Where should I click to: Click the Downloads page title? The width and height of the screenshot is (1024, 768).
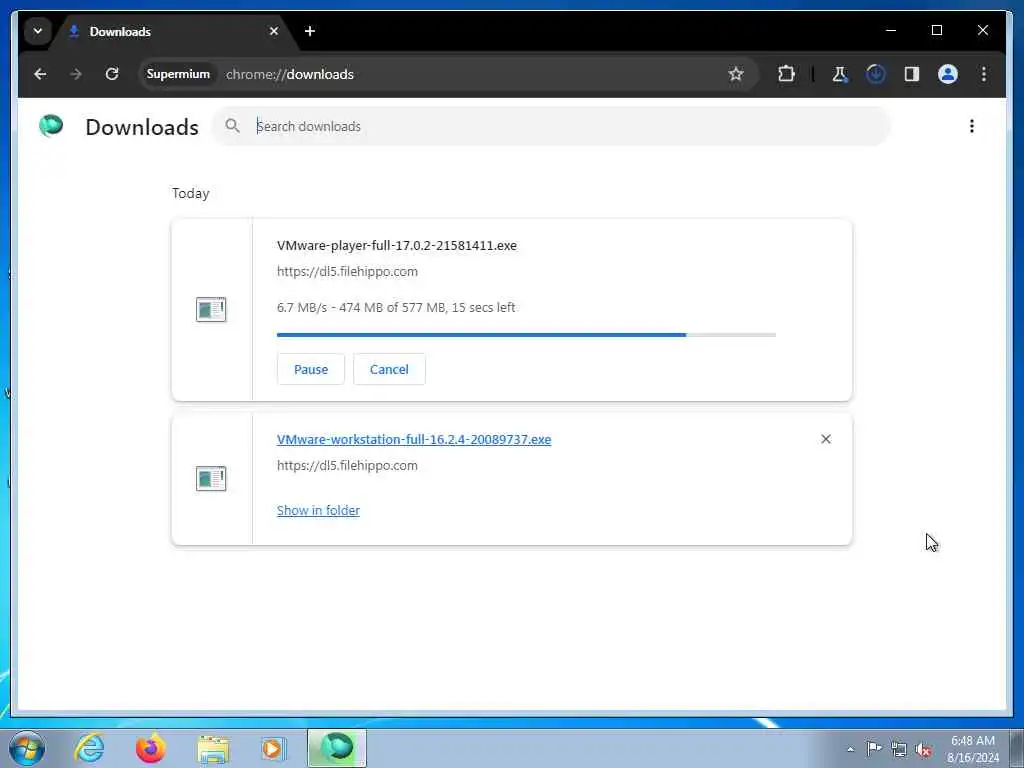point(142,127)
